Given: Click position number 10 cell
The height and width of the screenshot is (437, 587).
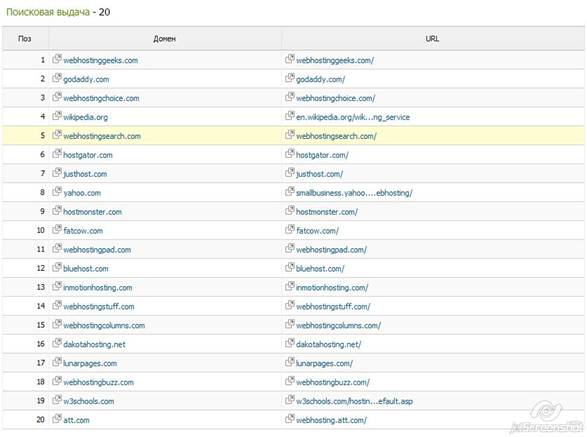Looking at the screenshot, I should 40,230.
